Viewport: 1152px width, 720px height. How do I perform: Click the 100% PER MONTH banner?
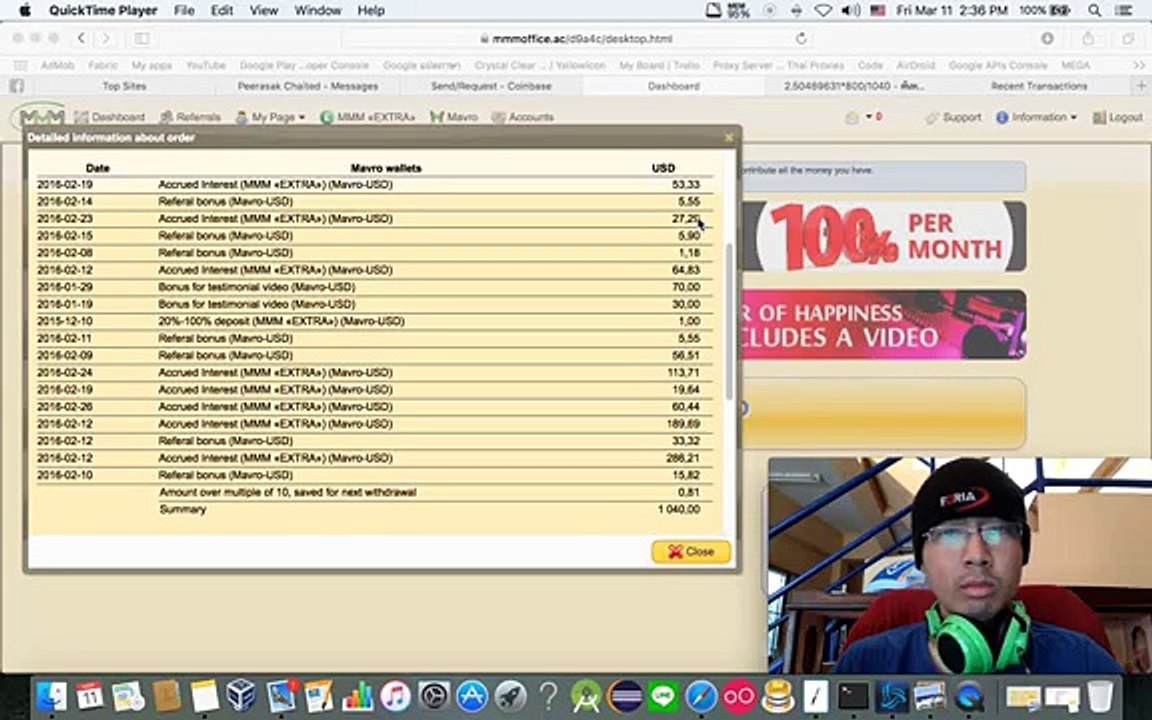[x=884, y=237]
